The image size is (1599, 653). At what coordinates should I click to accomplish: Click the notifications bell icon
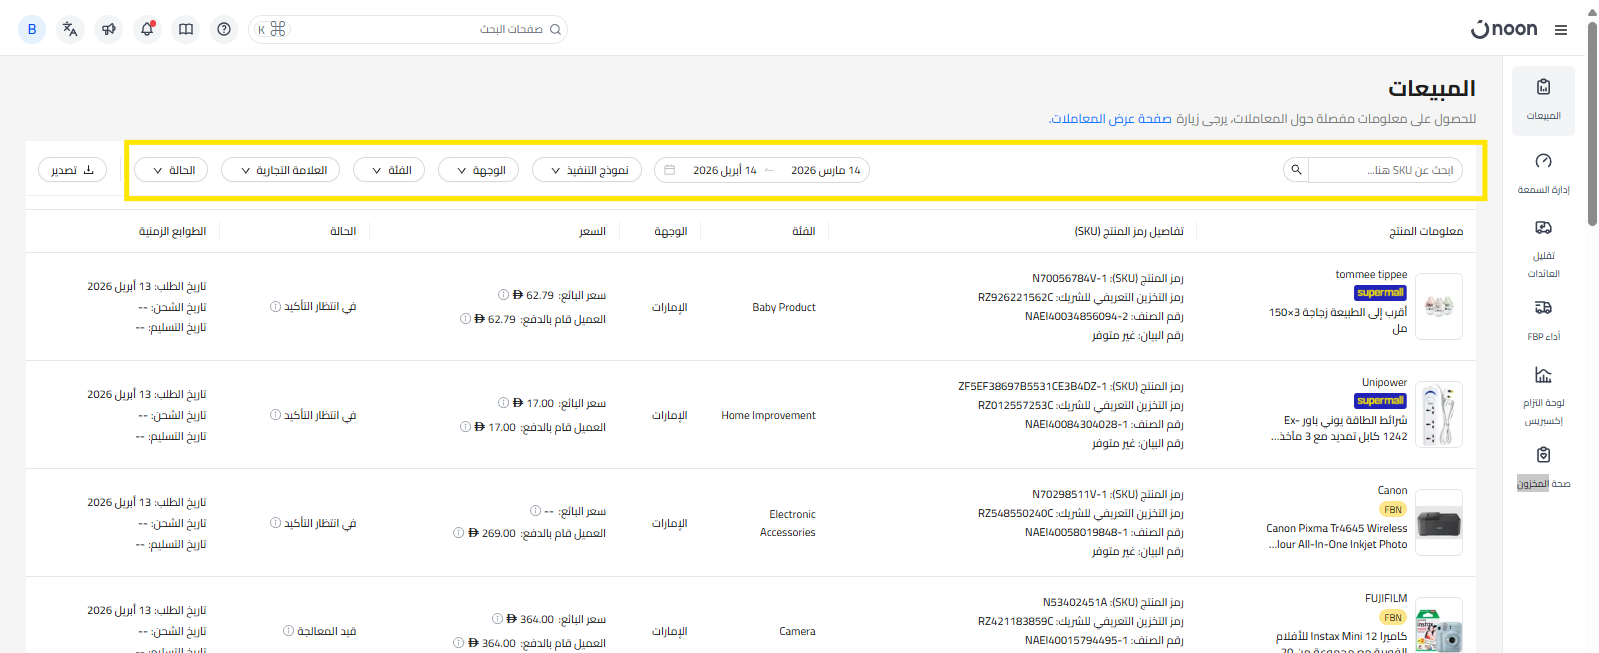click(x=147, y=29)
